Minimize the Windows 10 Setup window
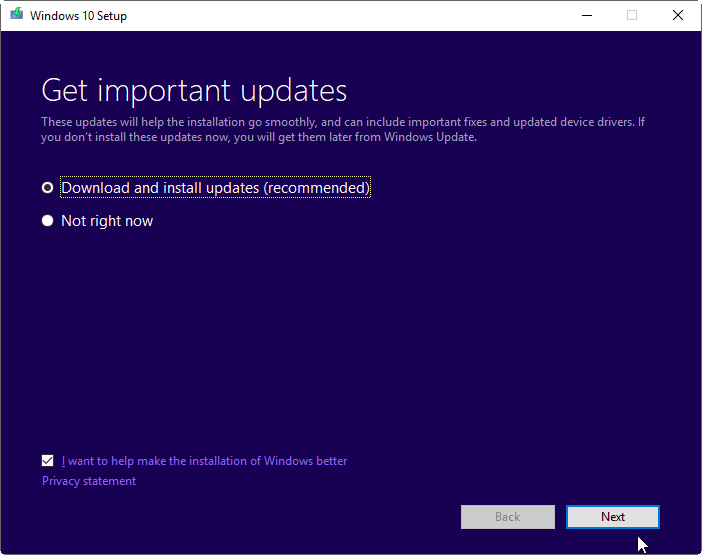The height and width of the screenshot is (555, 702). pos(586,16)
